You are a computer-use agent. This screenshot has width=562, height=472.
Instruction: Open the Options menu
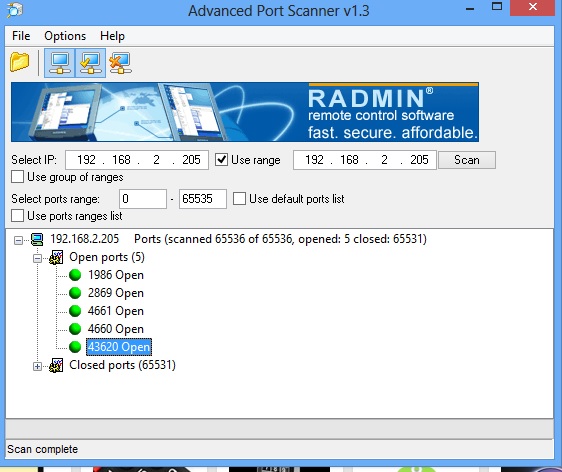[65, 36]
